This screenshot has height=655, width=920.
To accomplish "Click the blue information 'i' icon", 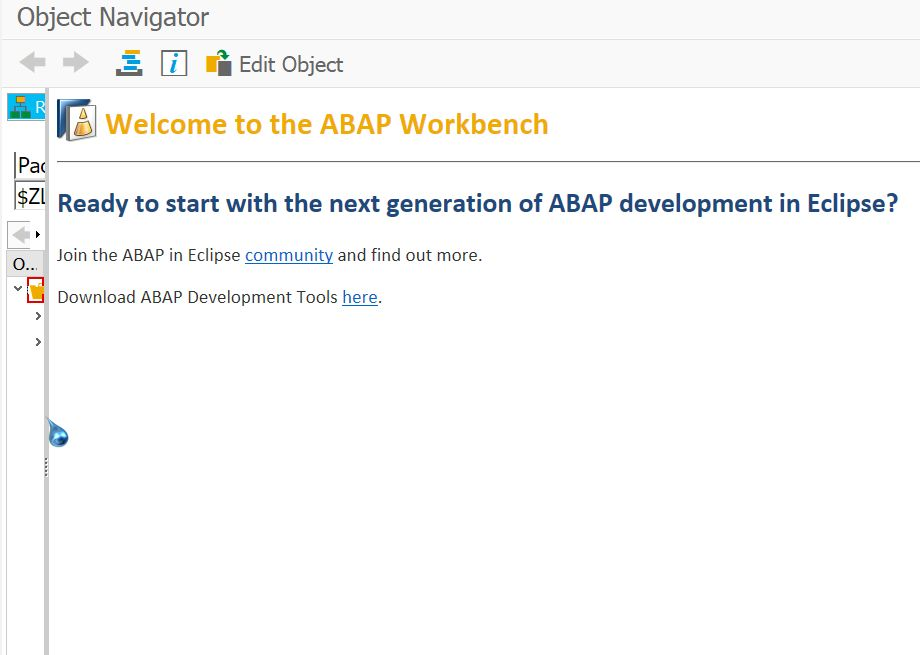I will coord(174,63).
